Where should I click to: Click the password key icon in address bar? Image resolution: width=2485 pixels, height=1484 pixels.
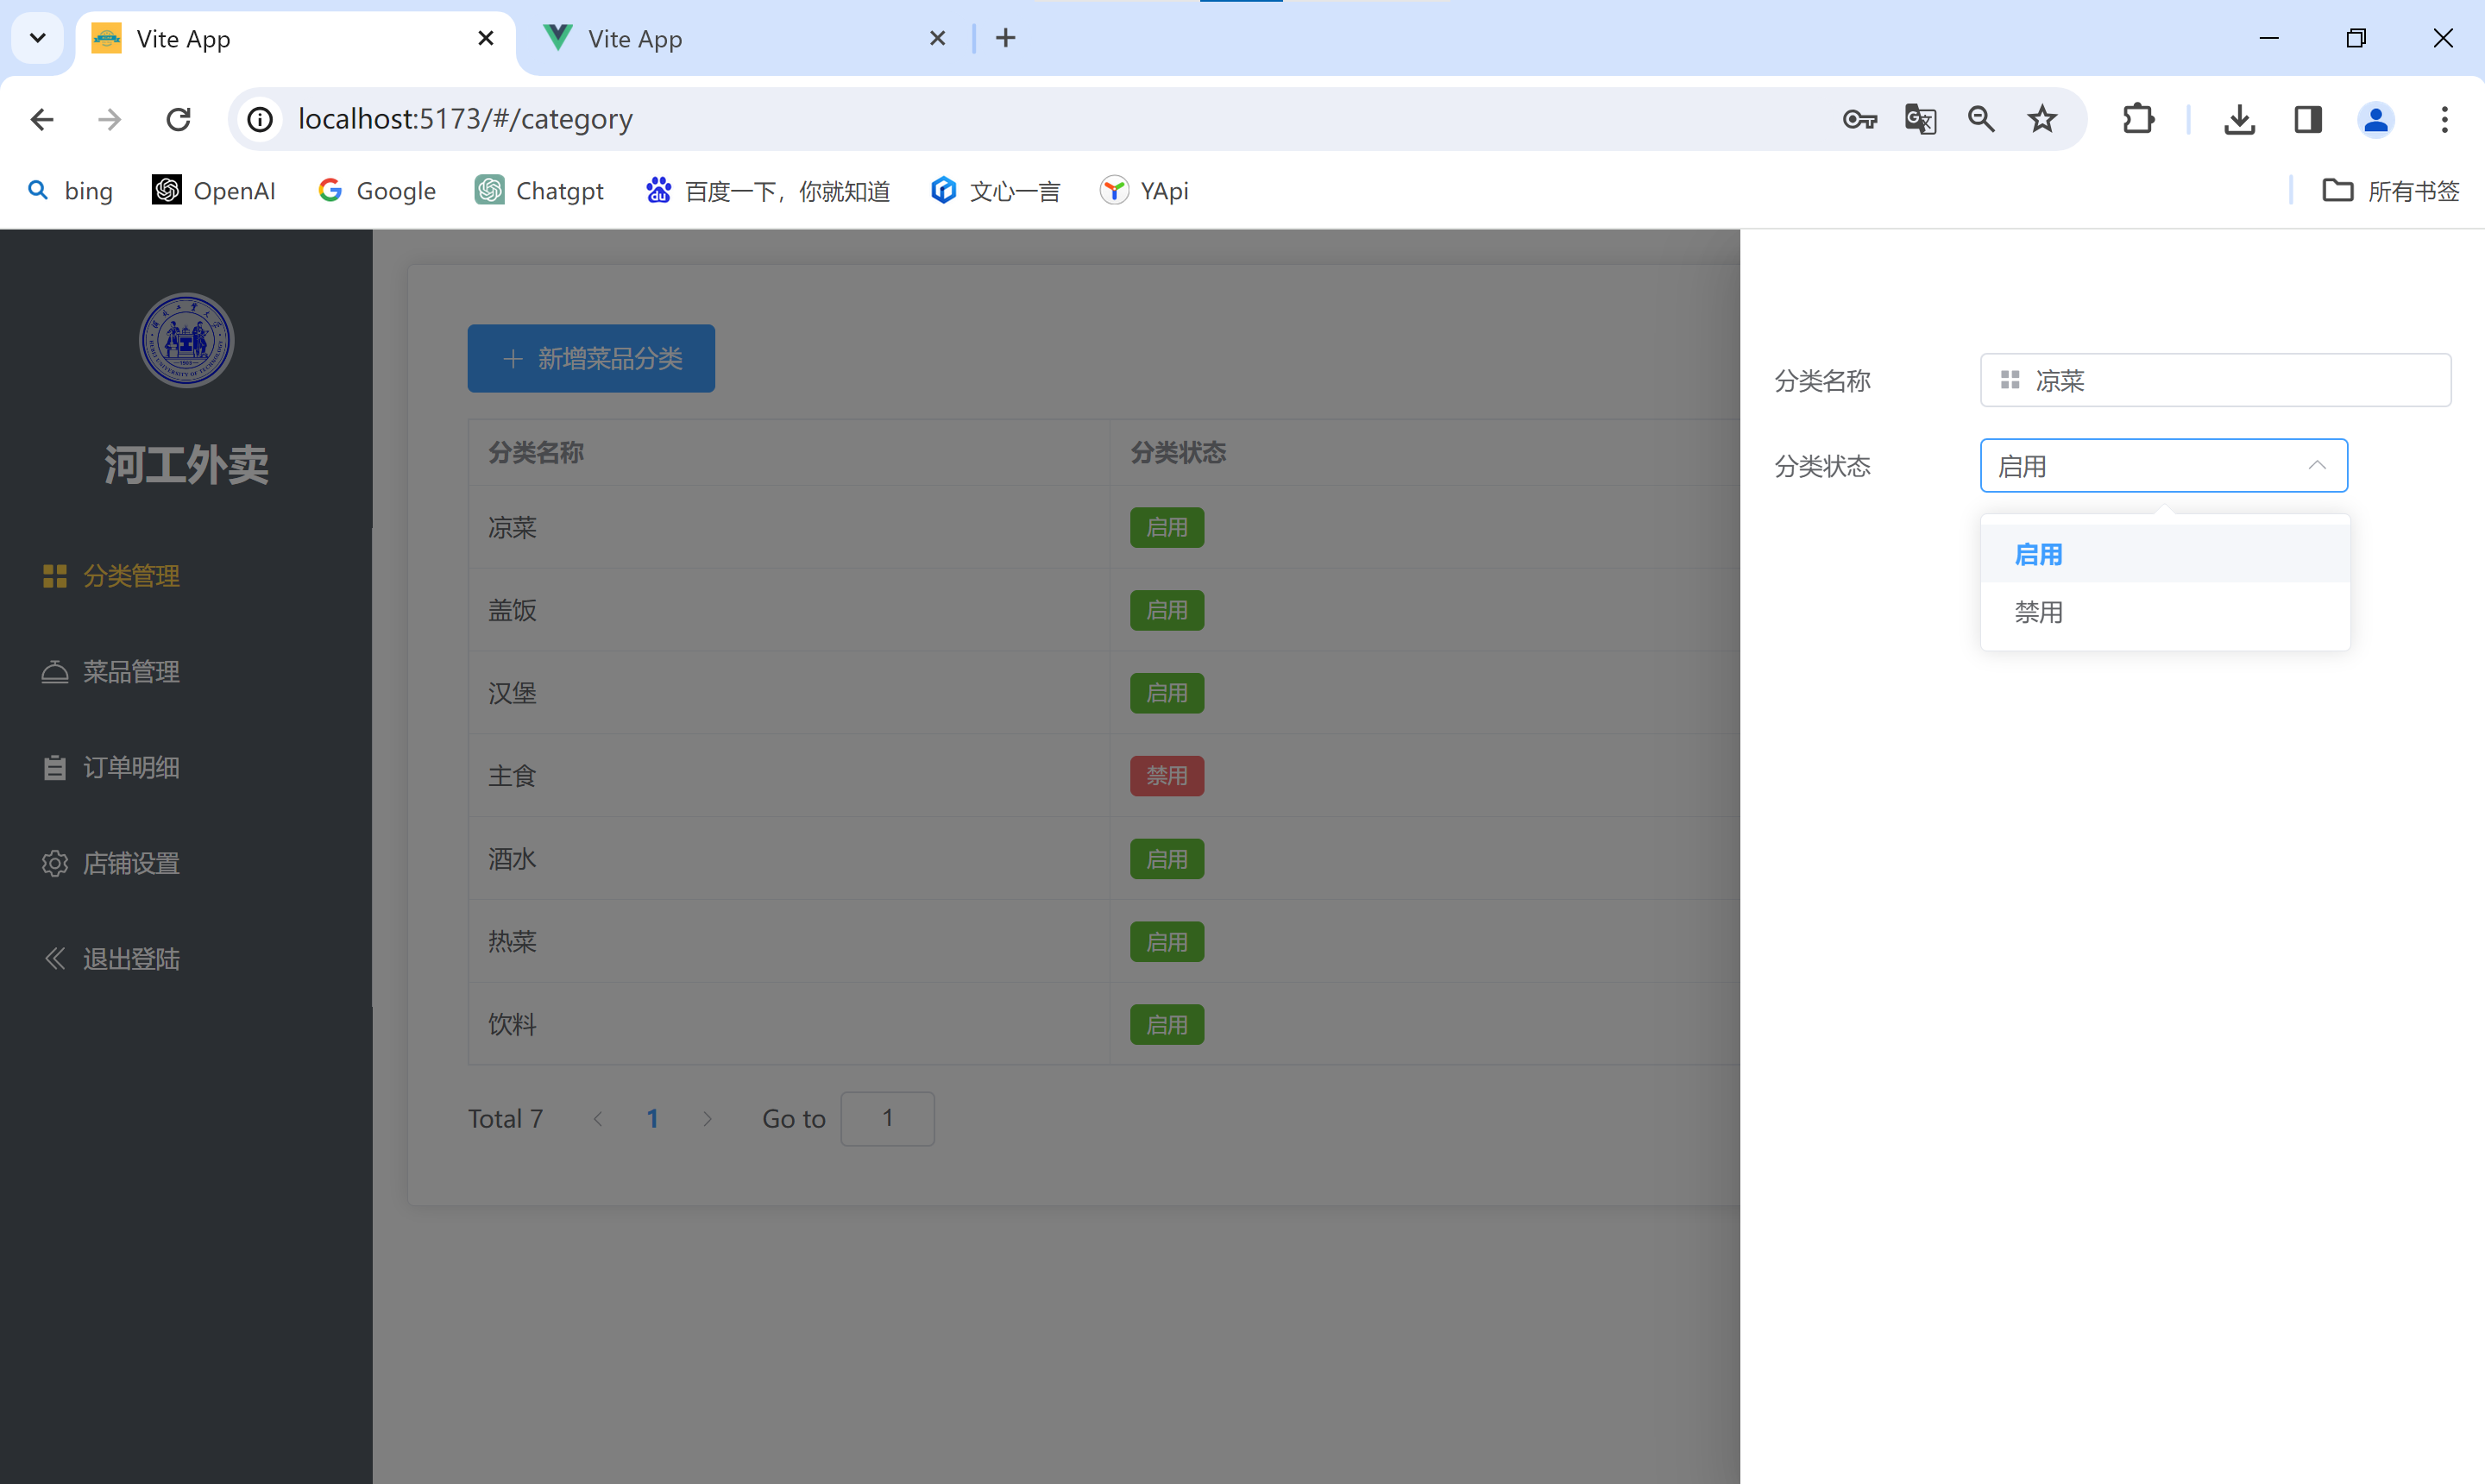coord(1859,120)
